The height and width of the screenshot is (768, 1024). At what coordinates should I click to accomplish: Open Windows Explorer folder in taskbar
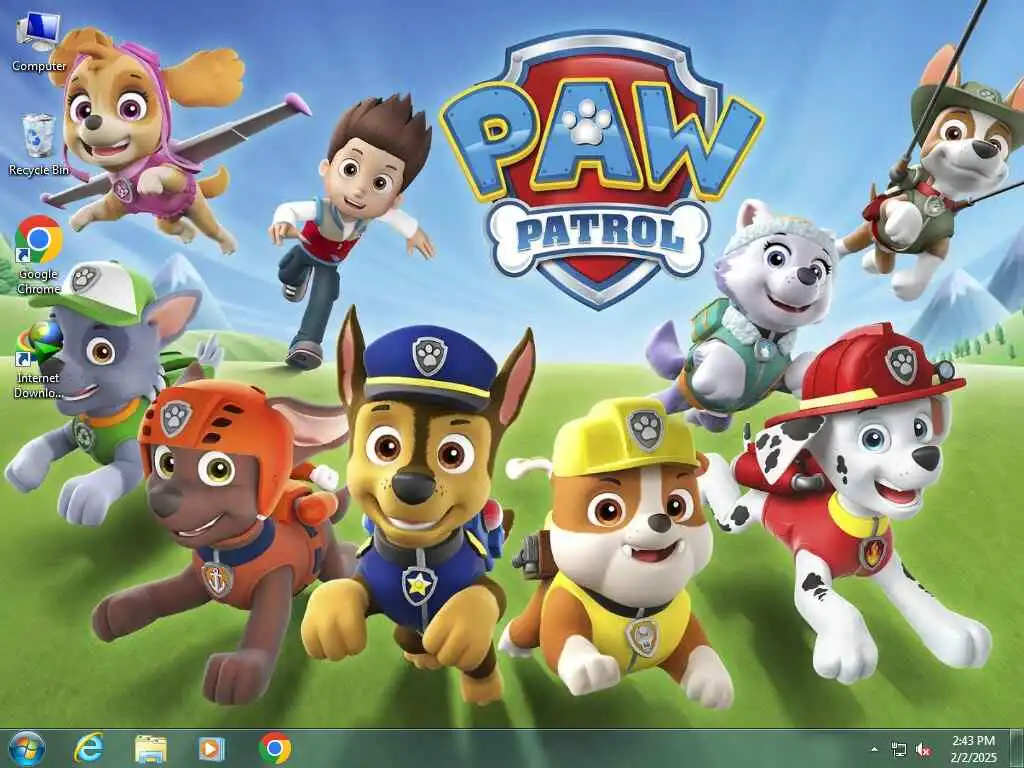[x=151, y=748]
